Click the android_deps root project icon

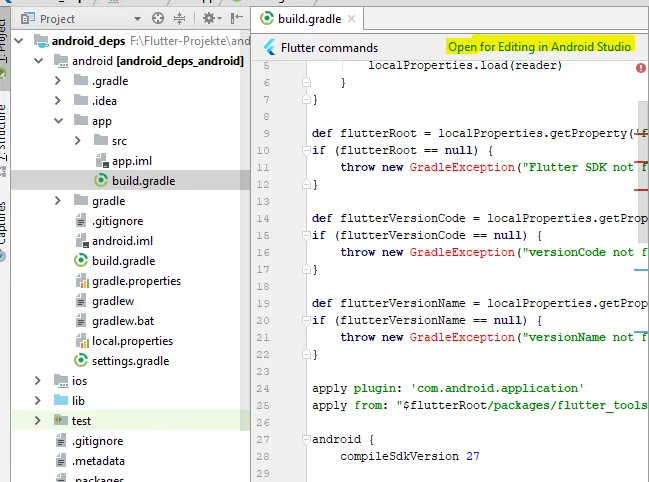(x=41, y=41)
